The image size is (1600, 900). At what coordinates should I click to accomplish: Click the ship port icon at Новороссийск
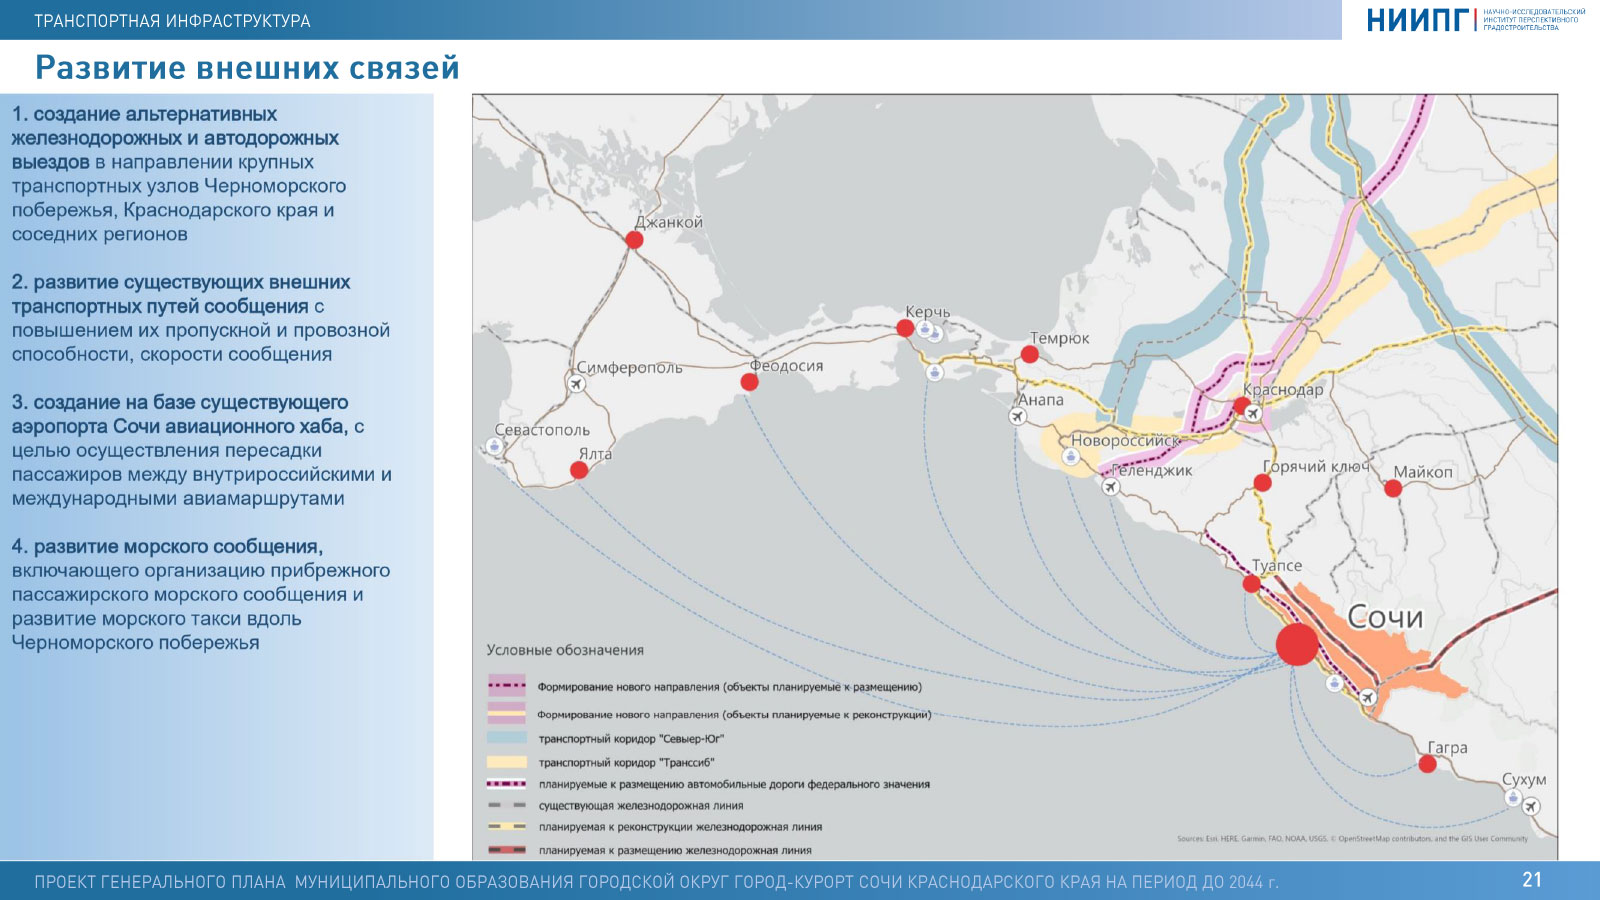click(x=1071, y=457)
